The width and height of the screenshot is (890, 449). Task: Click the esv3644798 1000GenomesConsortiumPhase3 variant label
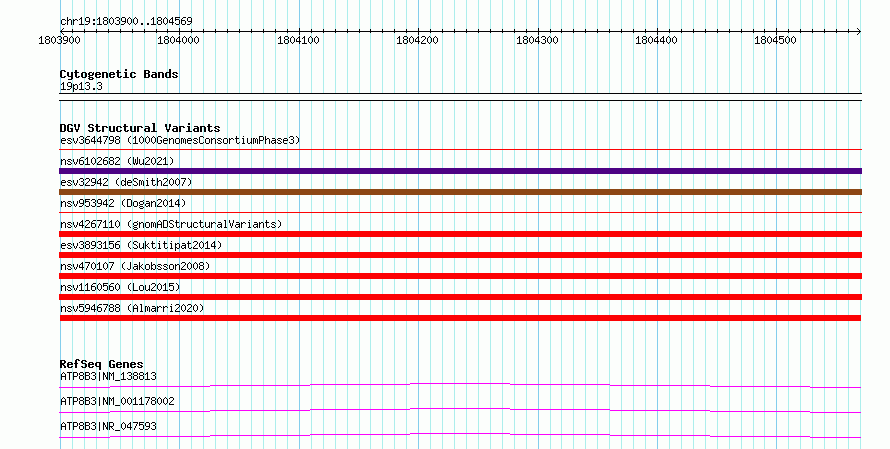coord(180,140)
